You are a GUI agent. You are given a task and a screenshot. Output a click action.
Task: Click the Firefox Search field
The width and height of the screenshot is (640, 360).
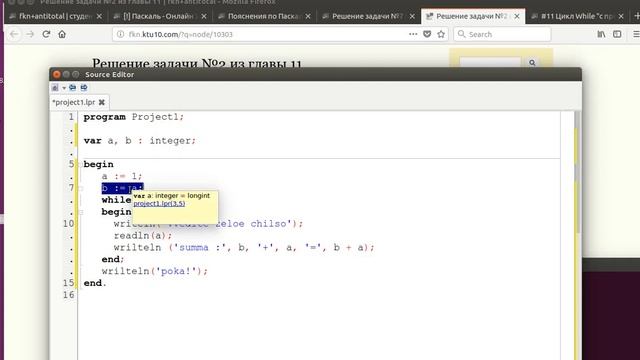[x=502, y=34]
